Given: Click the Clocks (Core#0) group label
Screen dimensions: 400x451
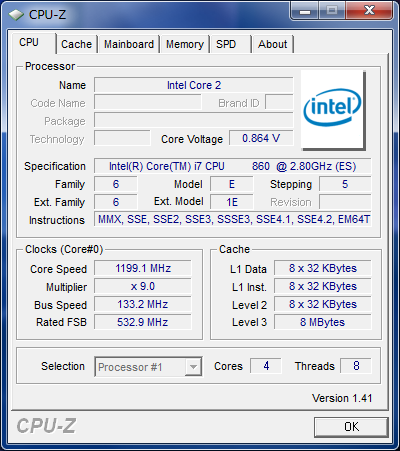Looking at the screenshot, I should coord(64,250).
